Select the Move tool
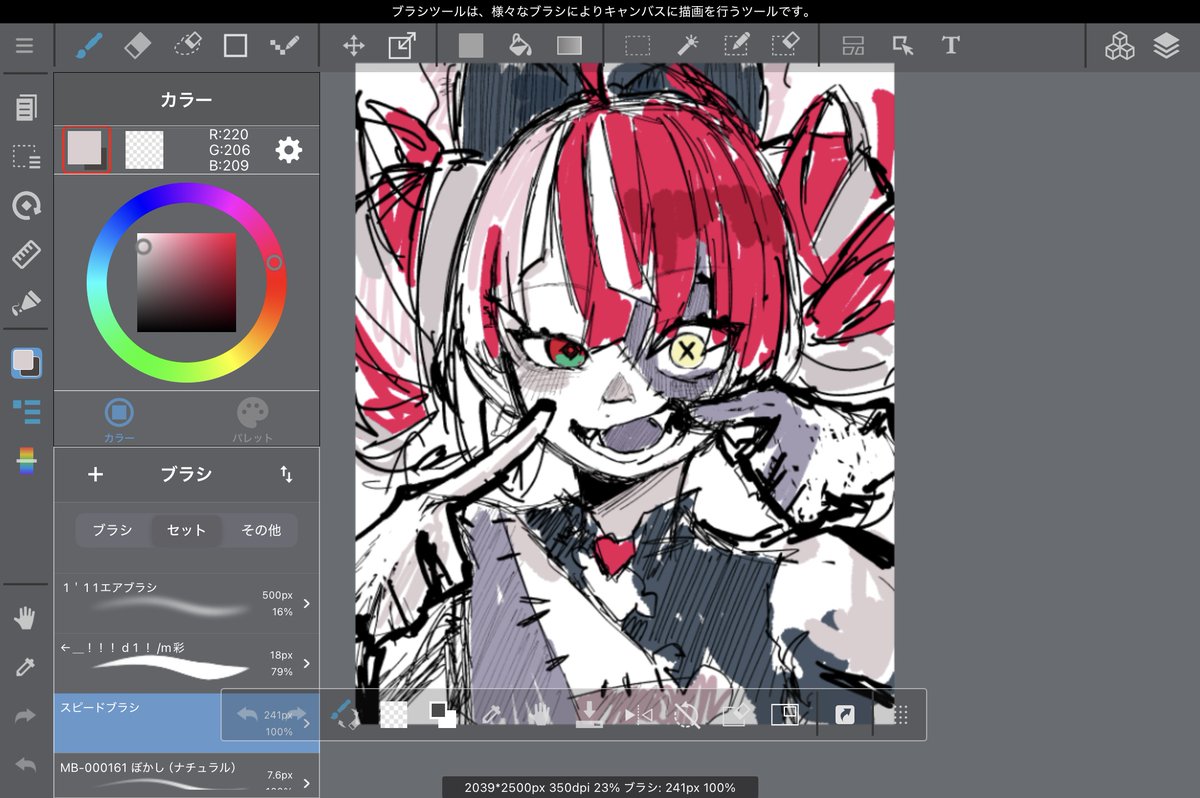The height and width of the screenshot is (798, 1200). coord(353,46)
